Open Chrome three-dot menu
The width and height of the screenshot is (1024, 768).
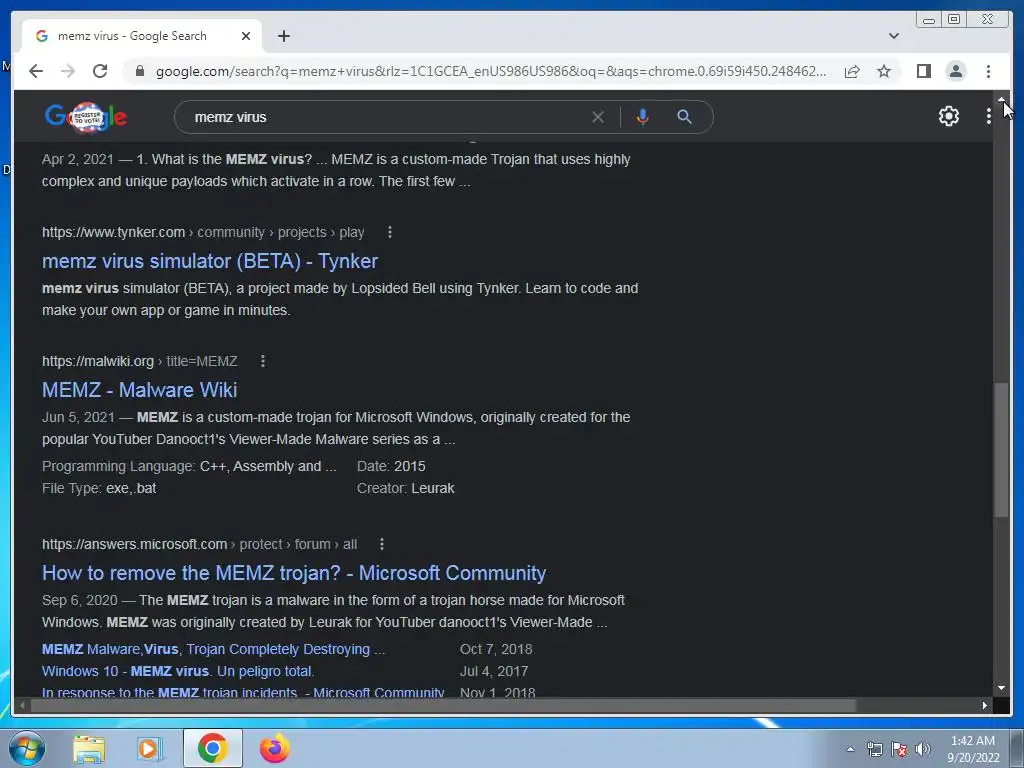click(x=988, y=71)
